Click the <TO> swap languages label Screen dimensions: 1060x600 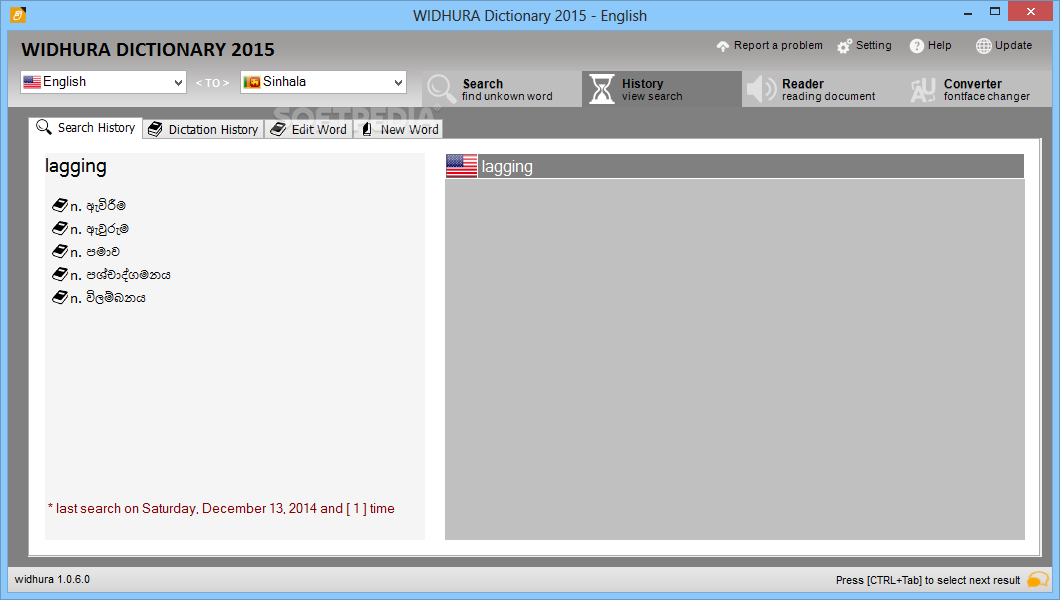212,83
